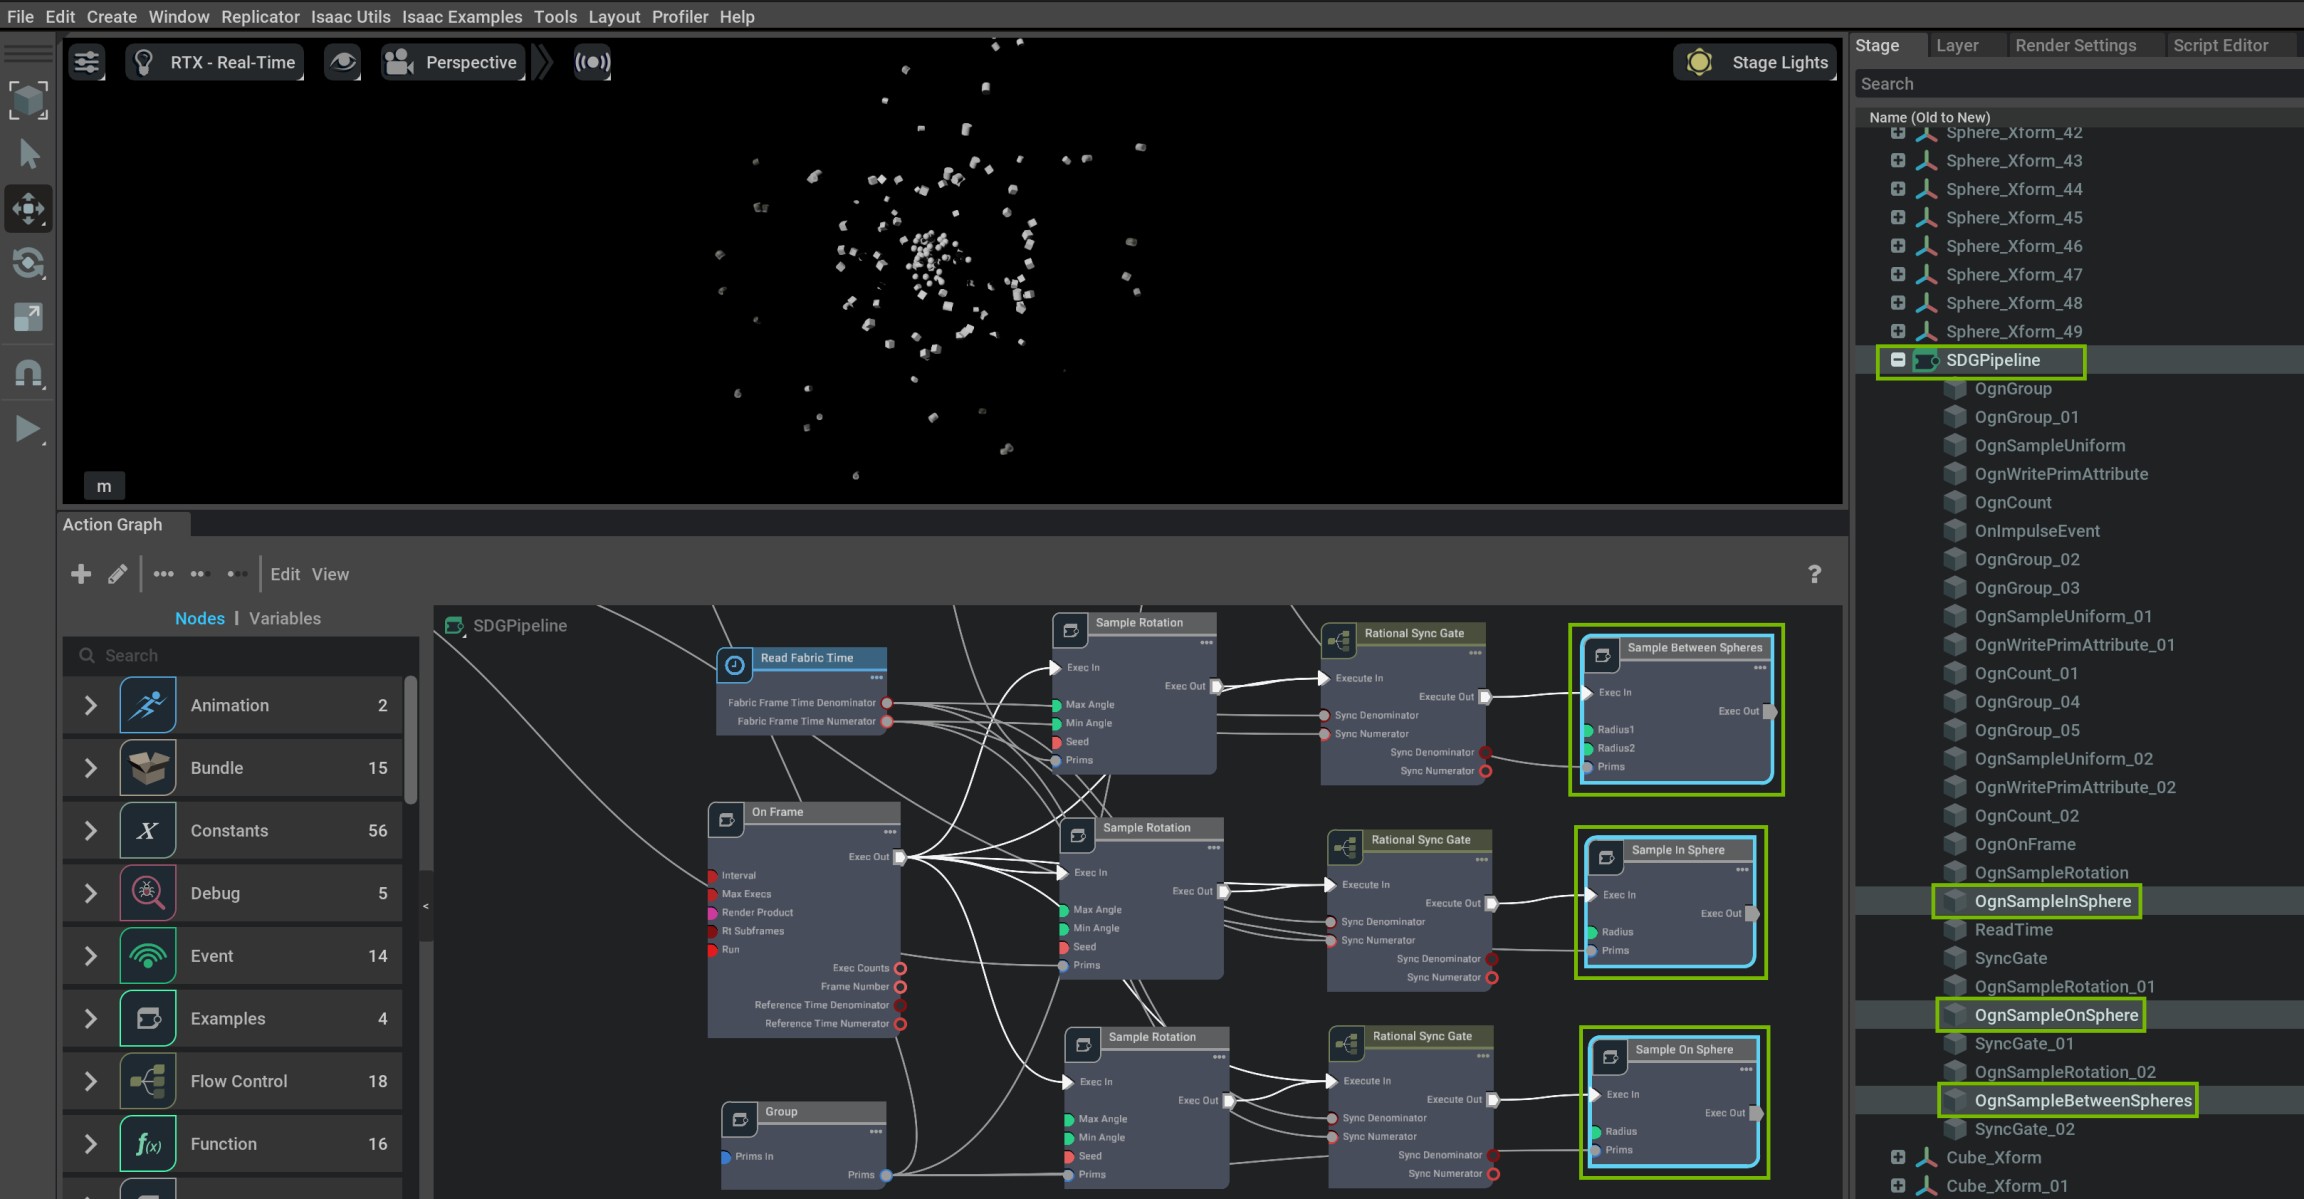
Task: Click the Action Graph add (plus) icon
Action: tap(81, 574)
